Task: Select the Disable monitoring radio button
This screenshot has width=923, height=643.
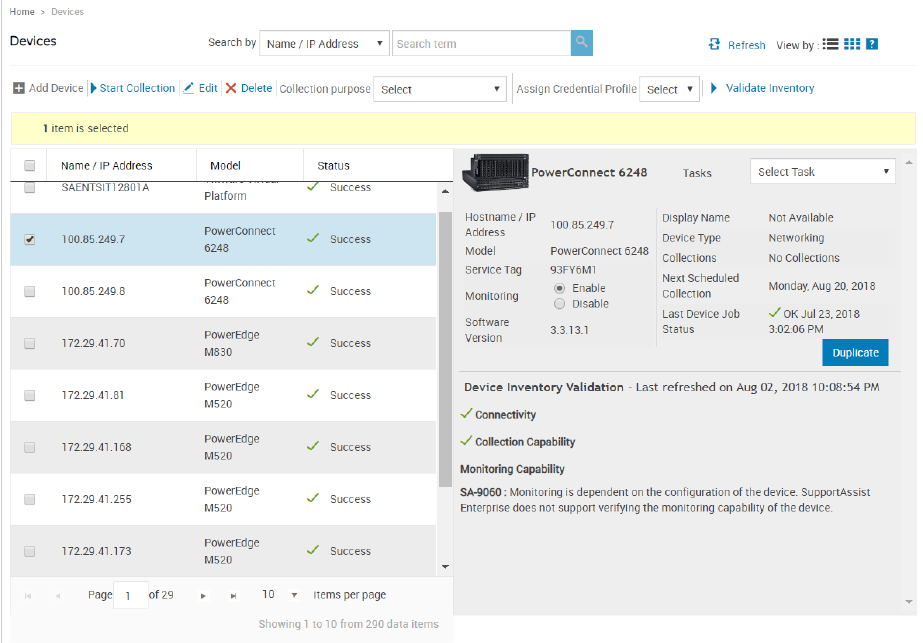Action: pyautogui.click(x=559, y=304)
